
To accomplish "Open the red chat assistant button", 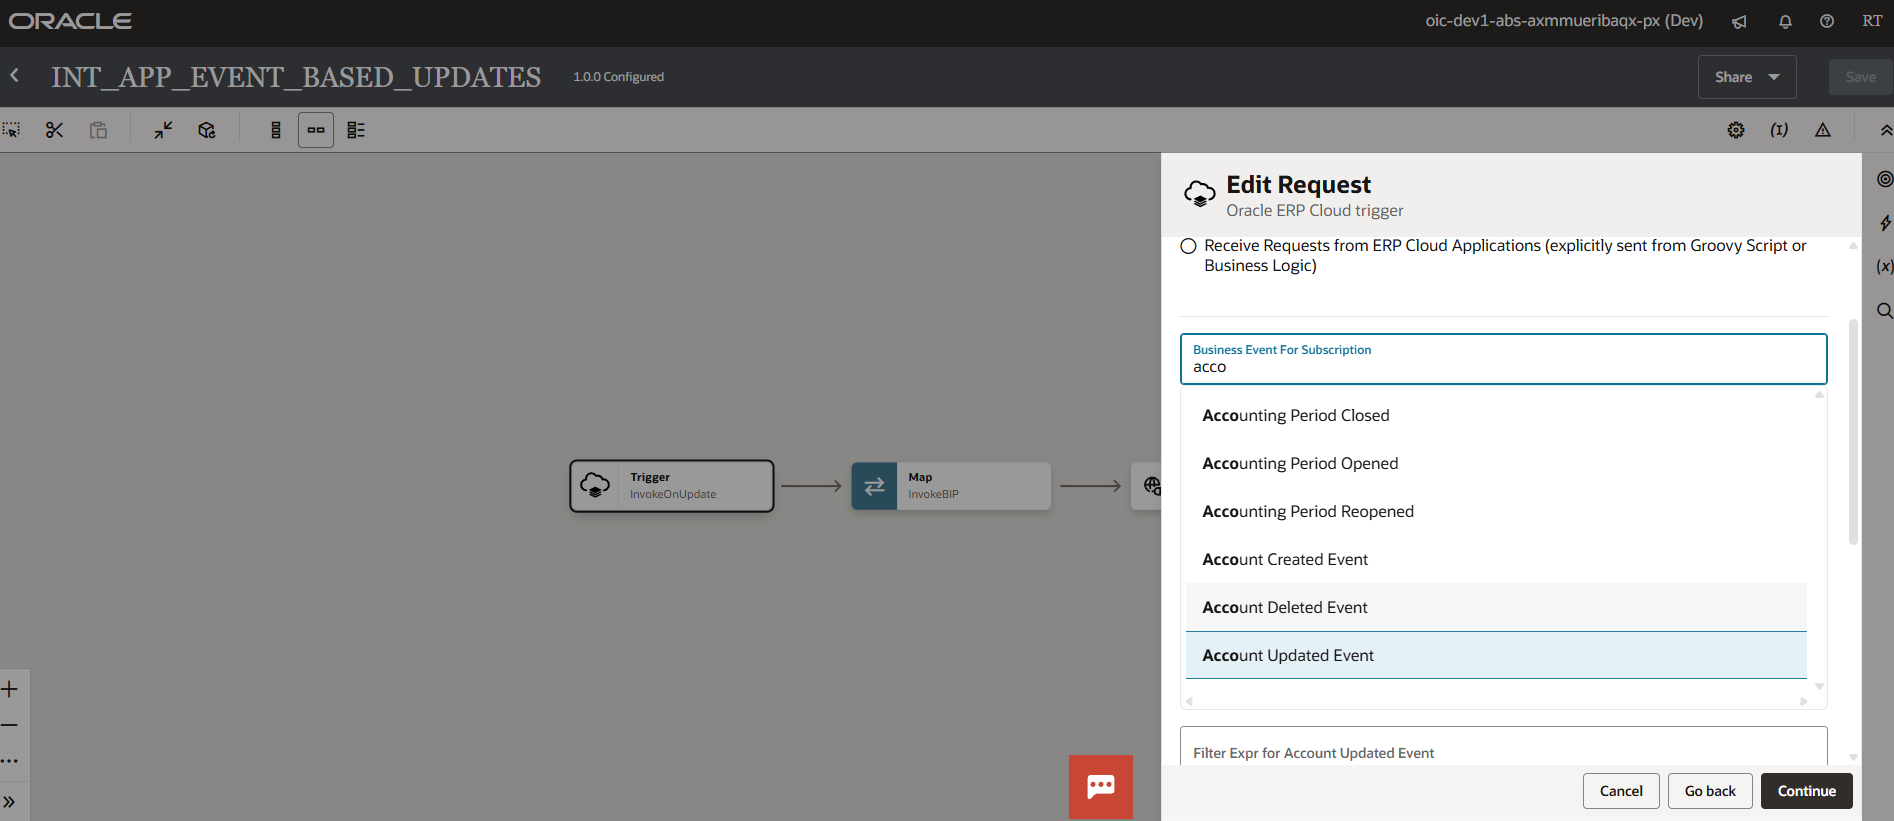I will point(1101,787).
